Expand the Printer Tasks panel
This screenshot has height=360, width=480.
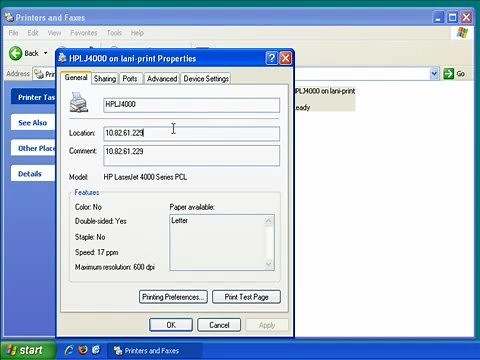pos(33,97)
